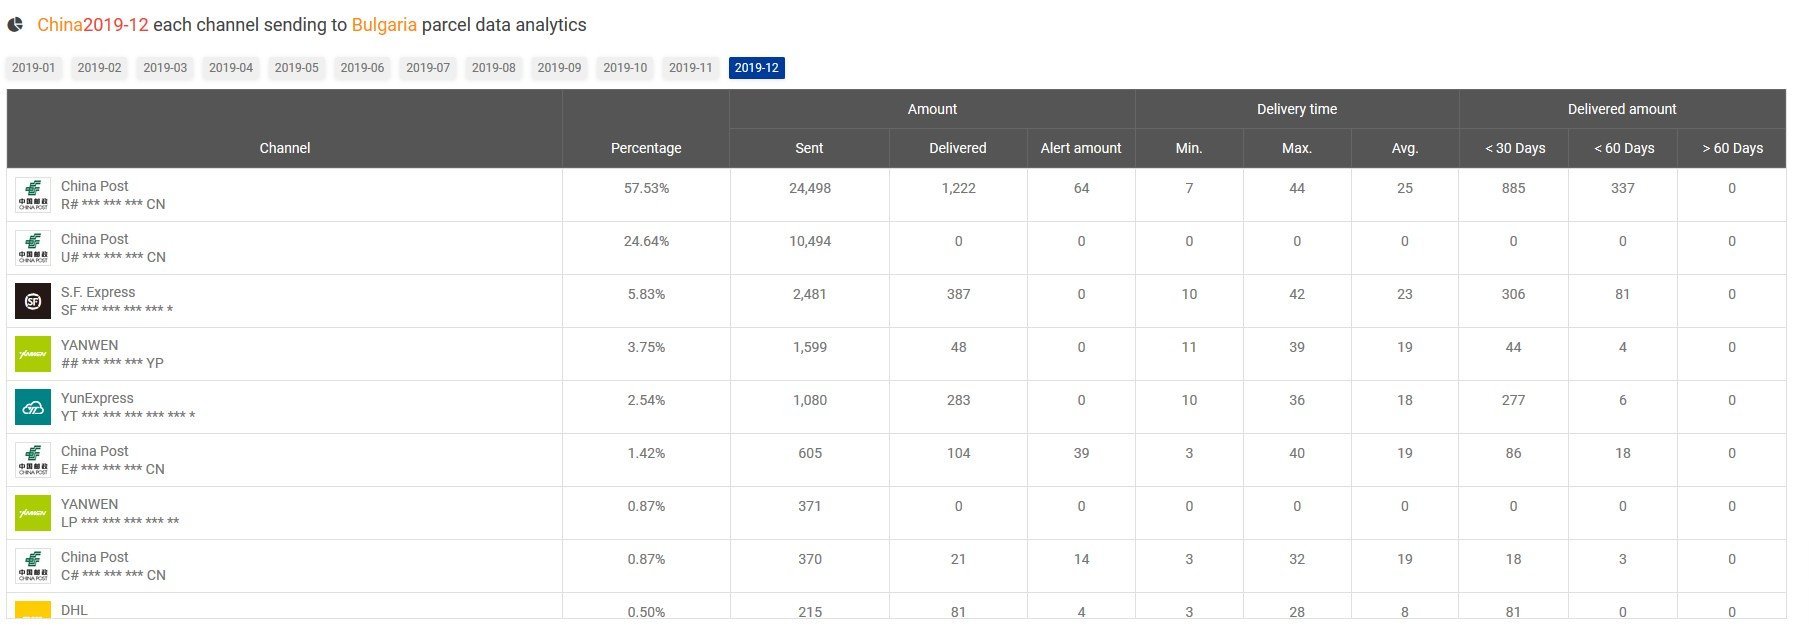Click the > 60 Days column header
Image resolution: width=1809 pixels, height=627 pixels.
(1732, 148)
